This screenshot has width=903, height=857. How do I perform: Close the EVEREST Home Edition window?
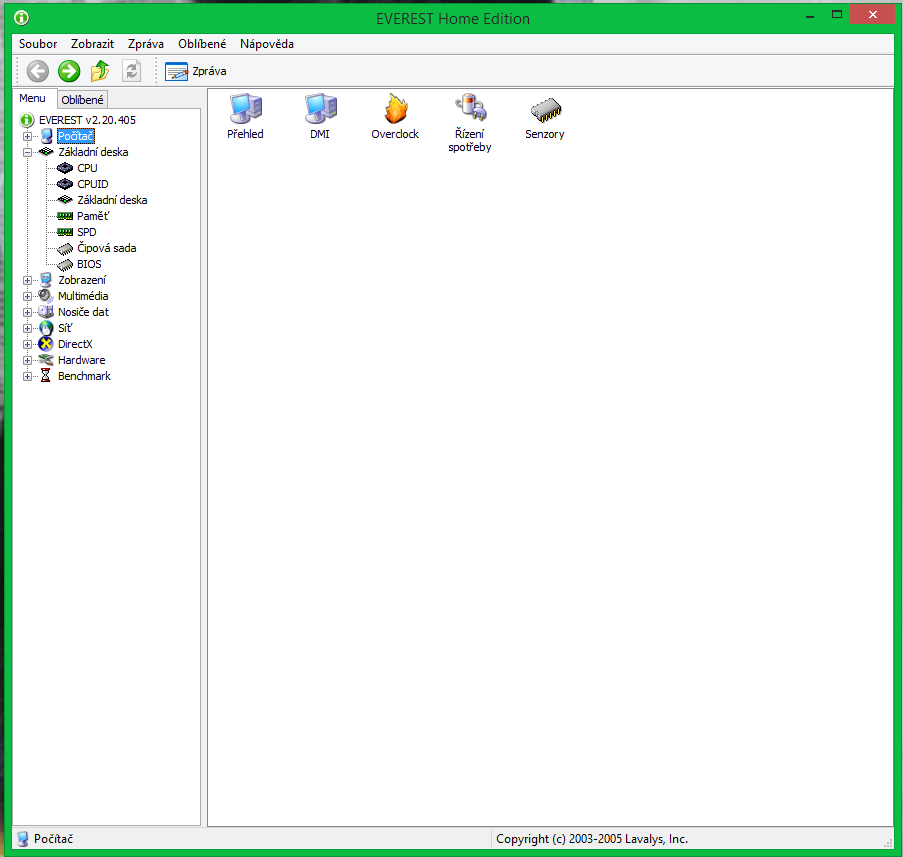click(x=872, y=15)
